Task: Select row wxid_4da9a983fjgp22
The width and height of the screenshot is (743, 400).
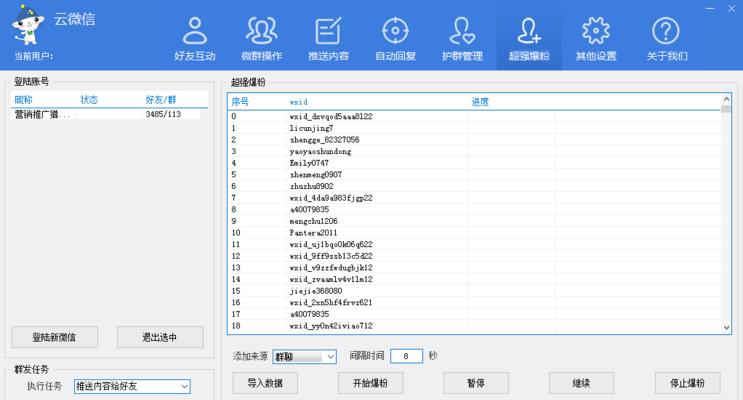Action: [x=475, y=198]
